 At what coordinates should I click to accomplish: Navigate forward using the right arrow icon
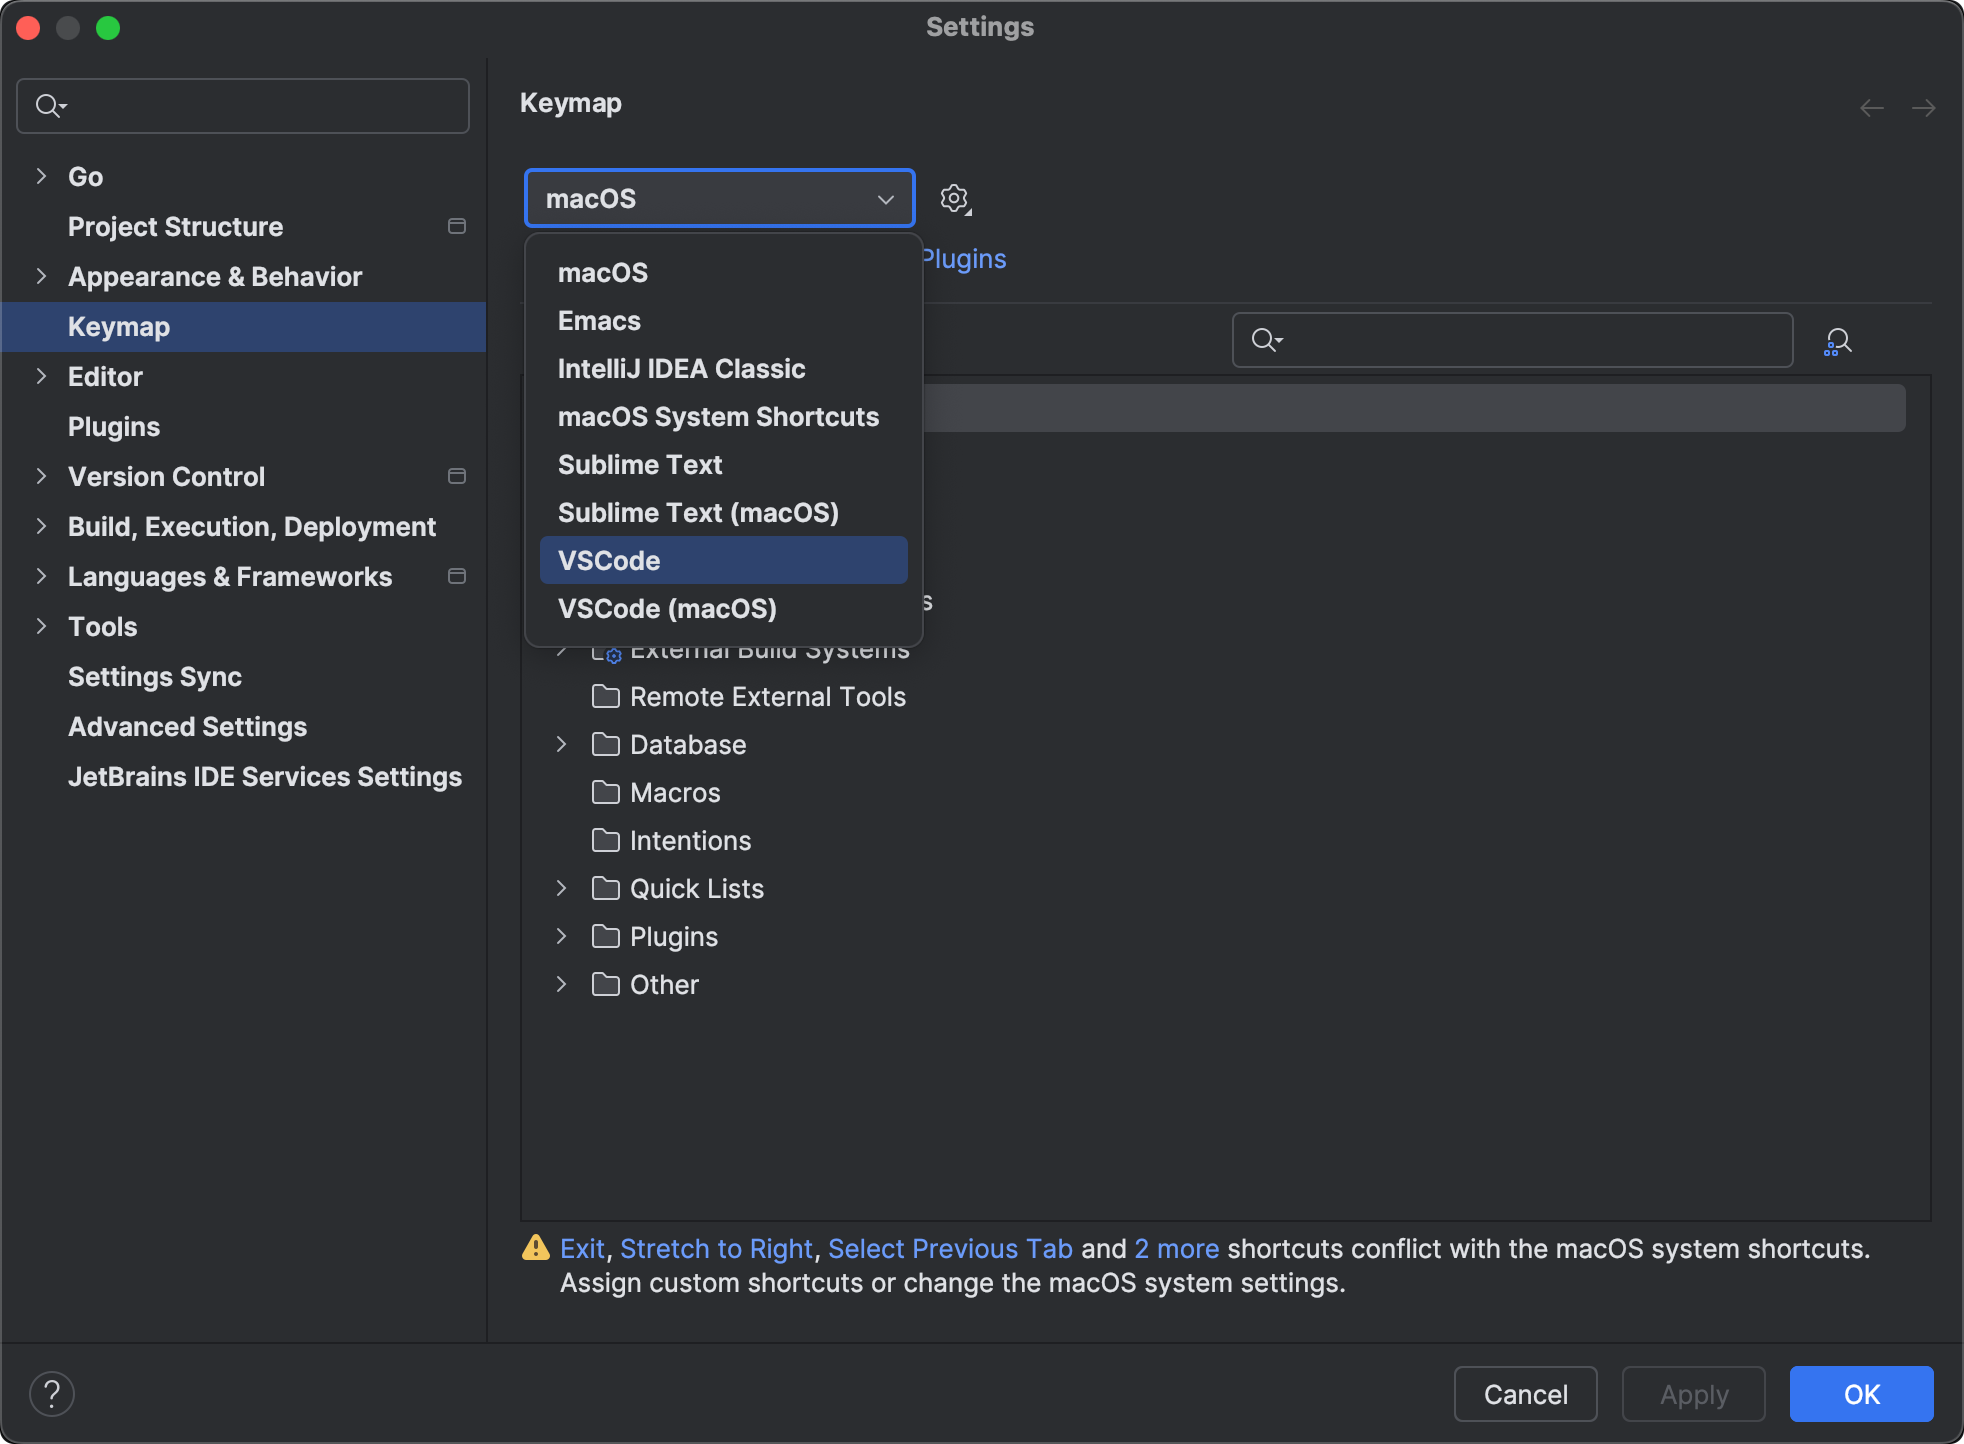pyautogui.click(x=1925, y=108)
